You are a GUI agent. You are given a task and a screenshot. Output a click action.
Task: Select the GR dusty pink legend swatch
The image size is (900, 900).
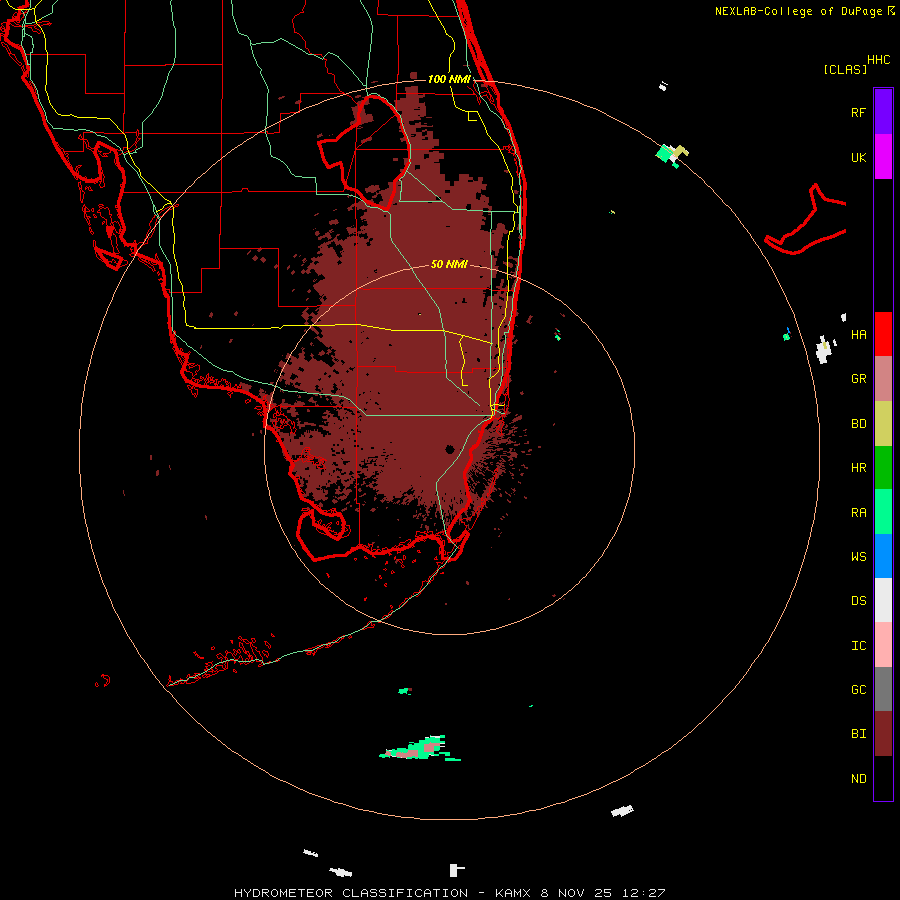pyautogui.click(x=883, y=379)
